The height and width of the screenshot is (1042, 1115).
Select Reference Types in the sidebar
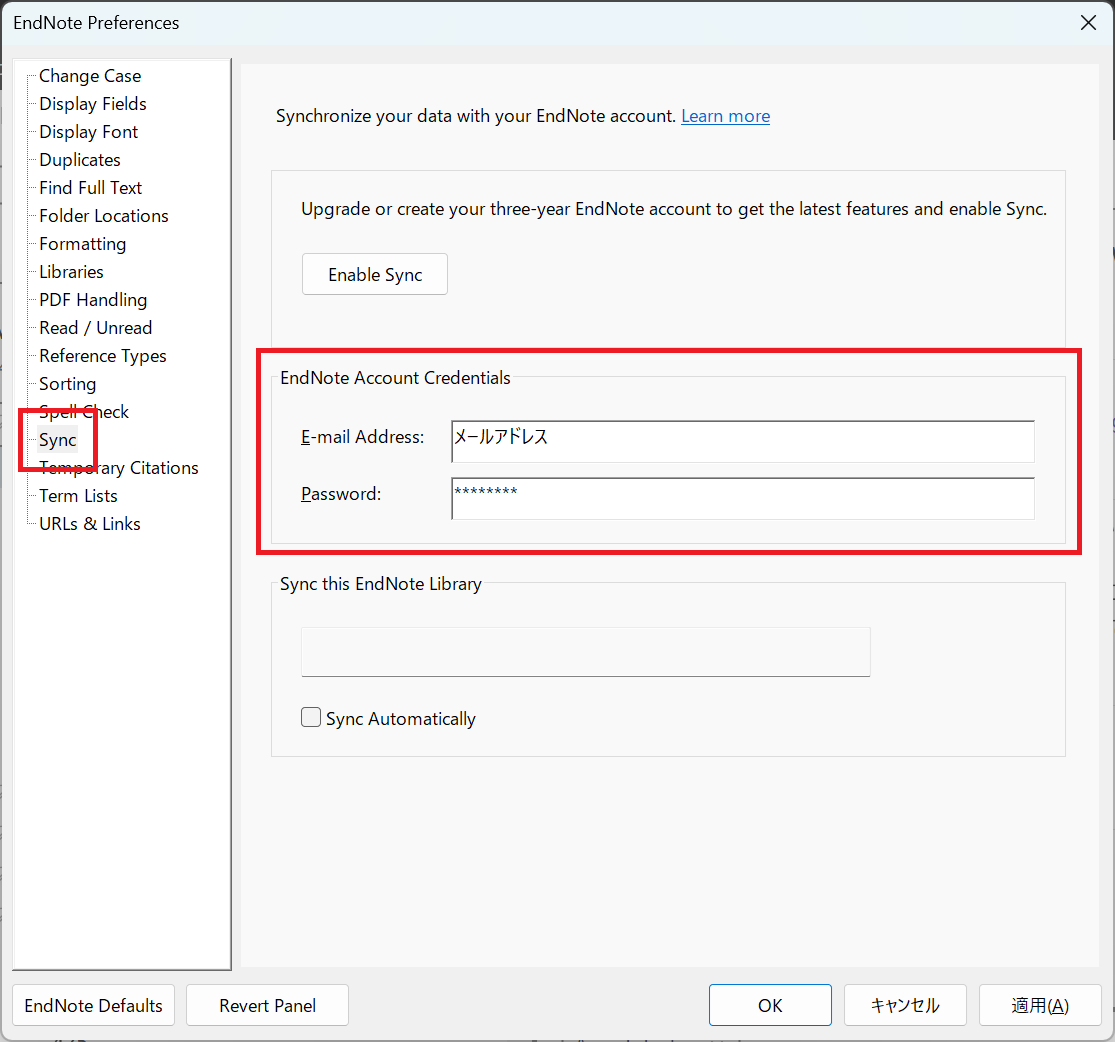click(x=102, y=356)
